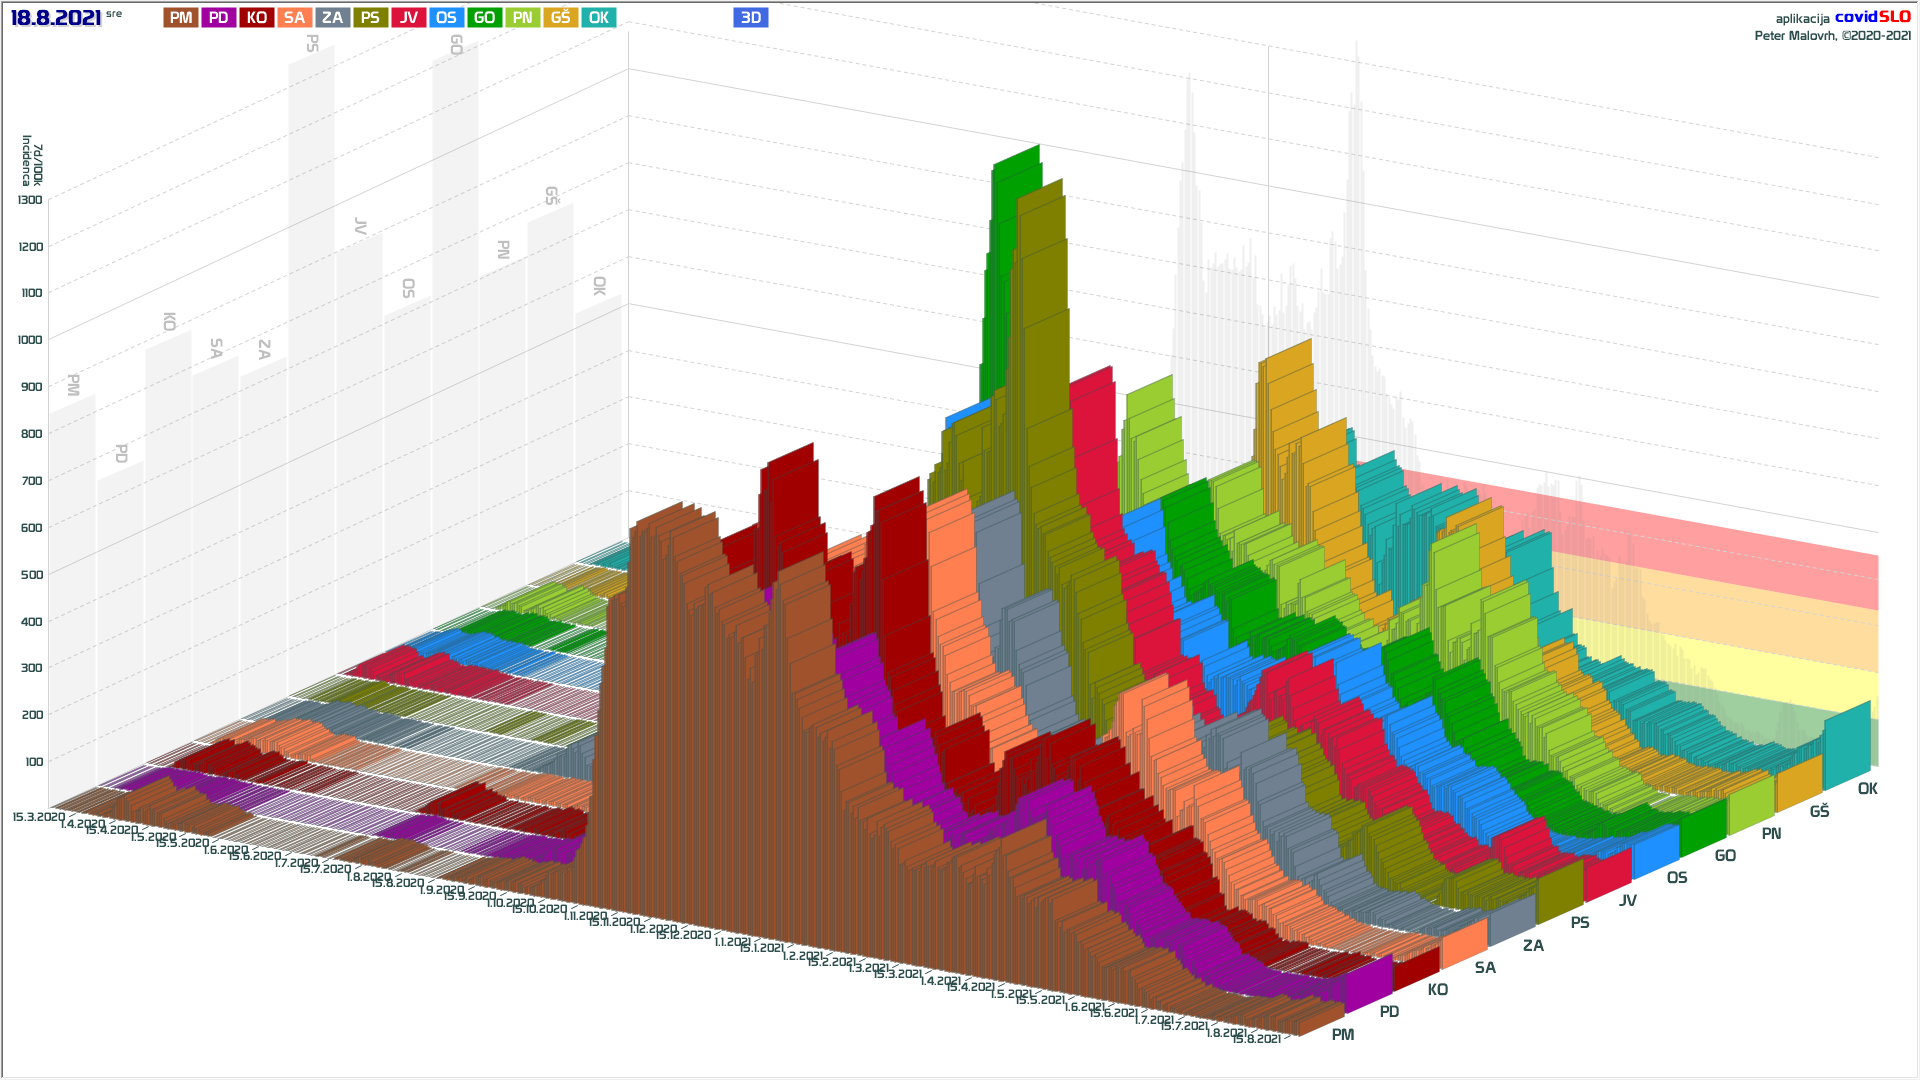This screenshot has height=1080, width=1920.
Task: Toggle the PM region button
Action: tap(181, 18)
